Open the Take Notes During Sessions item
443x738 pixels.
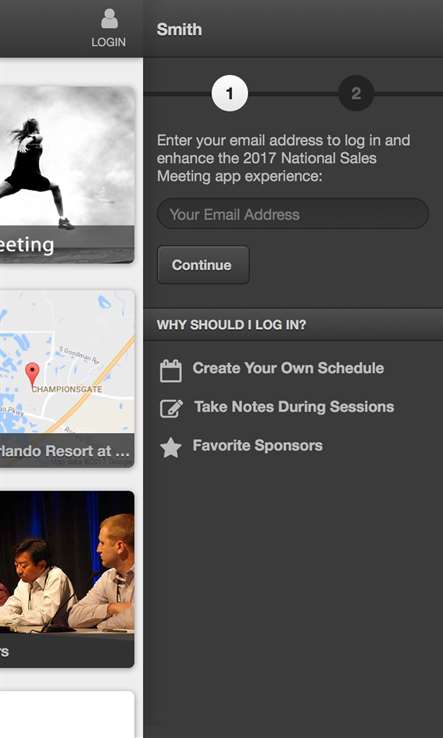point(294,407)
